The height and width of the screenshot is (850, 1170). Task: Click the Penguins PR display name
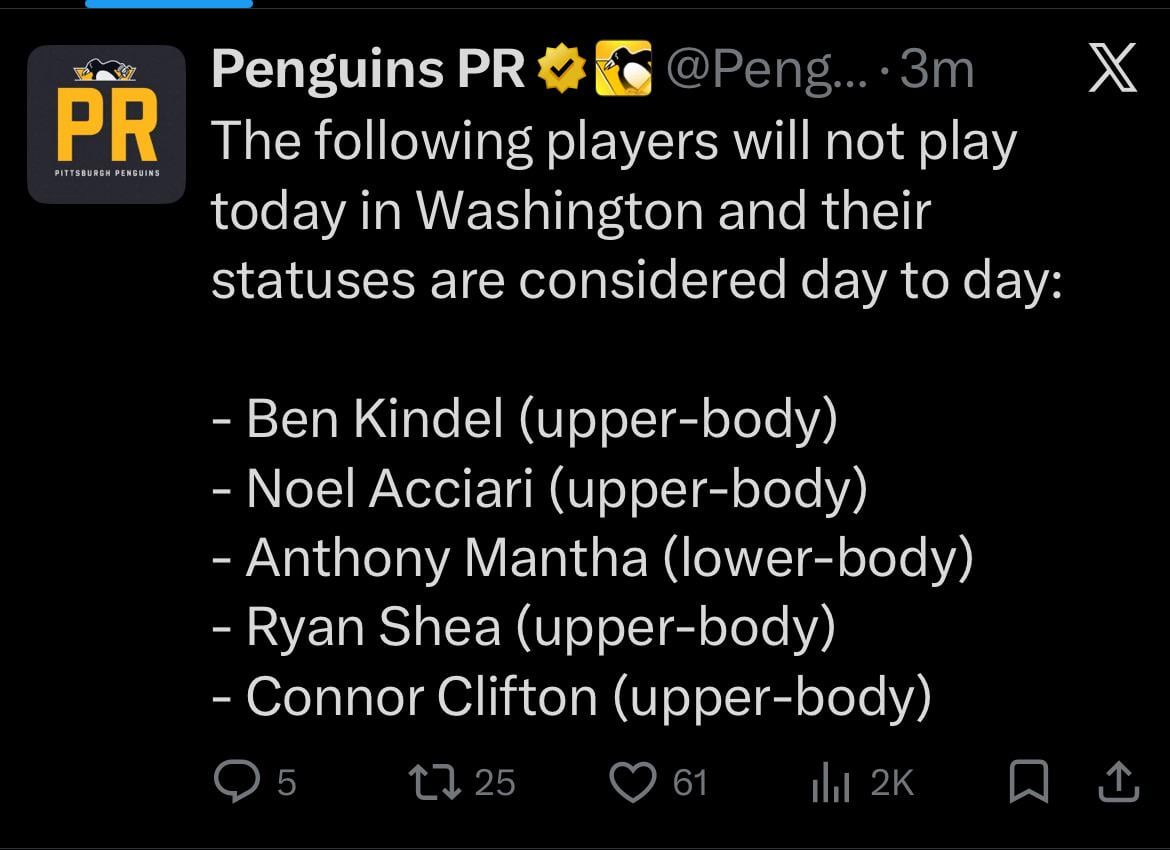(368, 69)
